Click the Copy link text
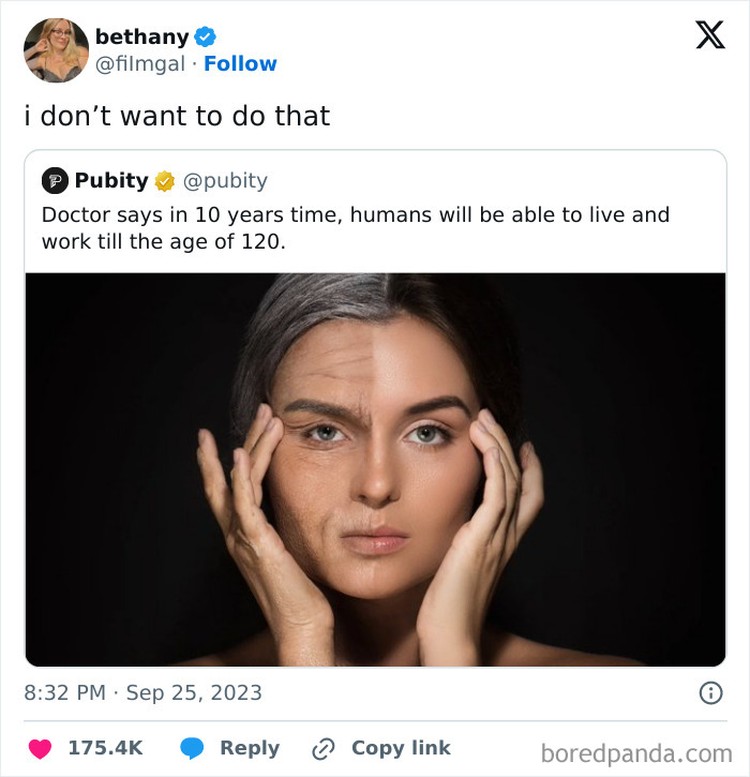The width and height of the screenshot is (750, 777). (401, 748)
